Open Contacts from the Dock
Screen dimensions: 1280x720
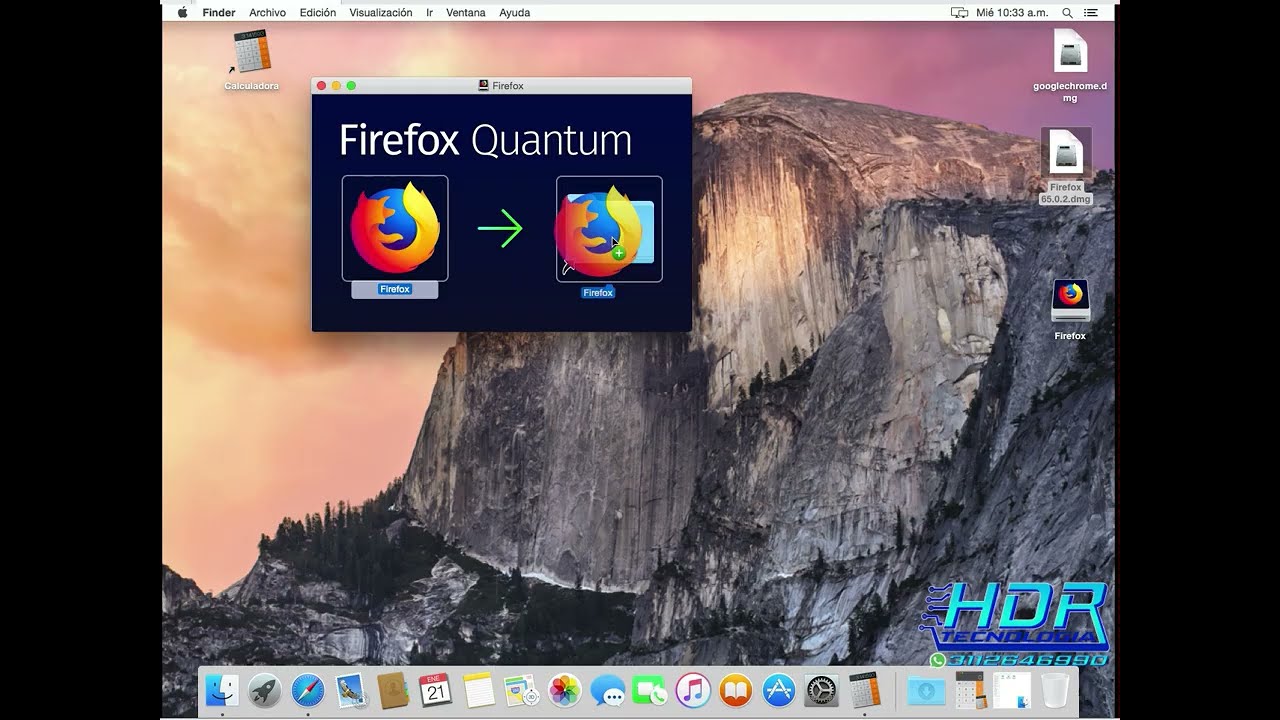pos(393,690)
